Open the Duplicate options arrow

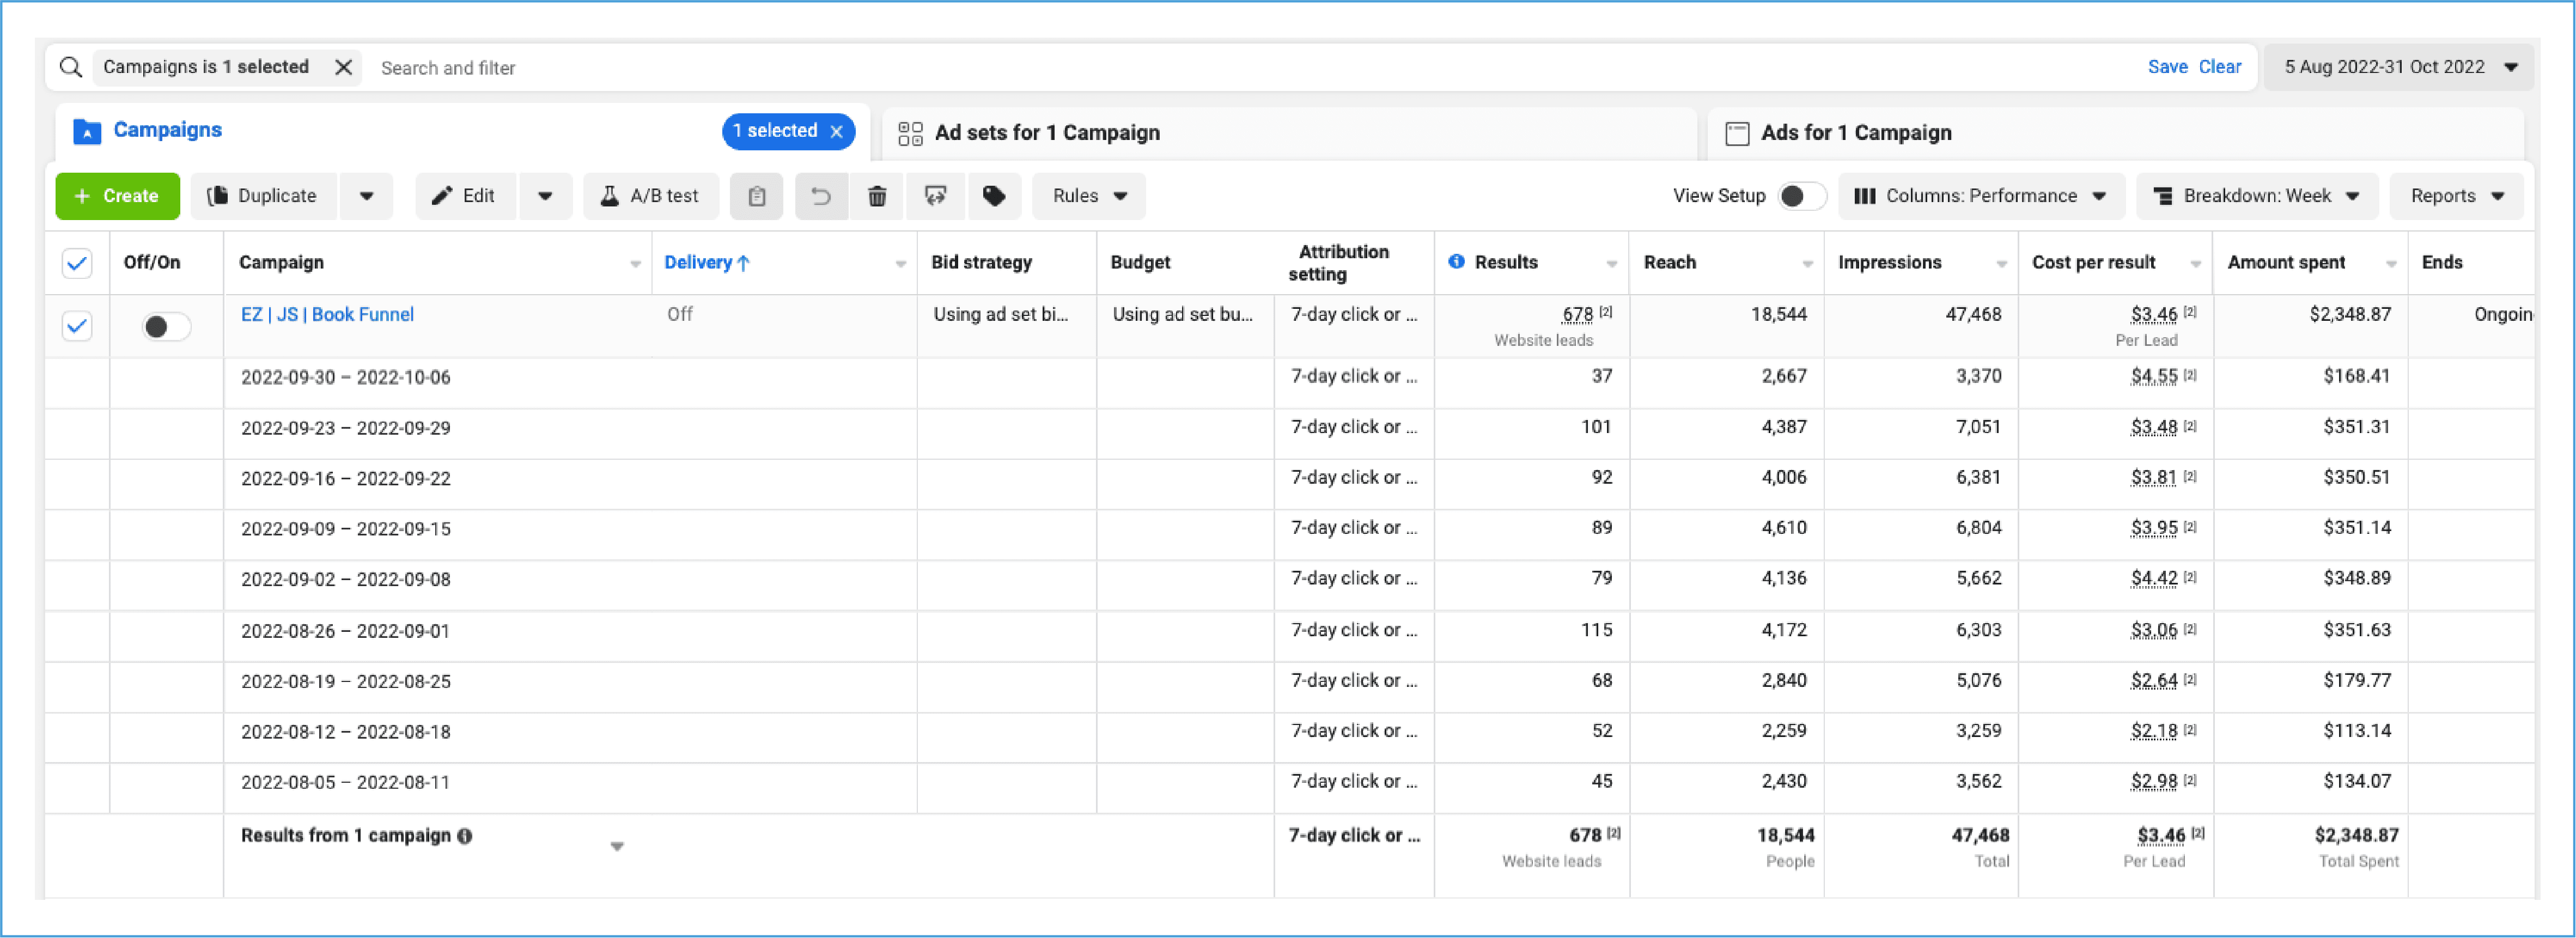coord(366,196)
